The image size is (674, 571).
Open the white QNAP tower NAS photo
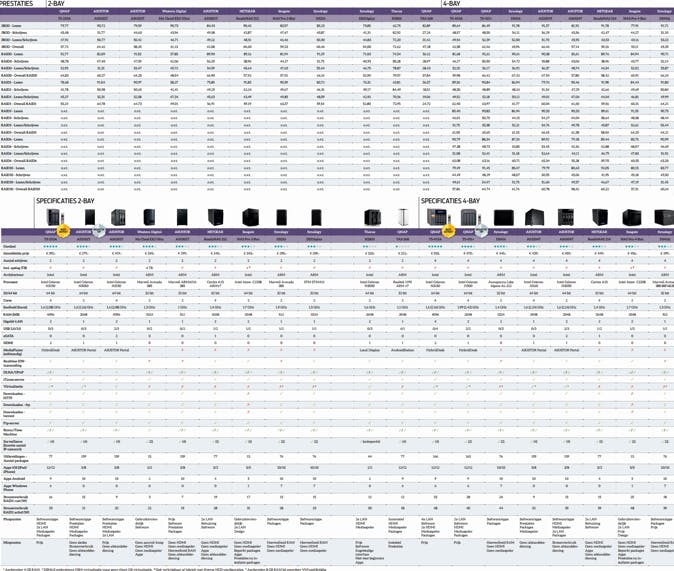tap(403, 217)
